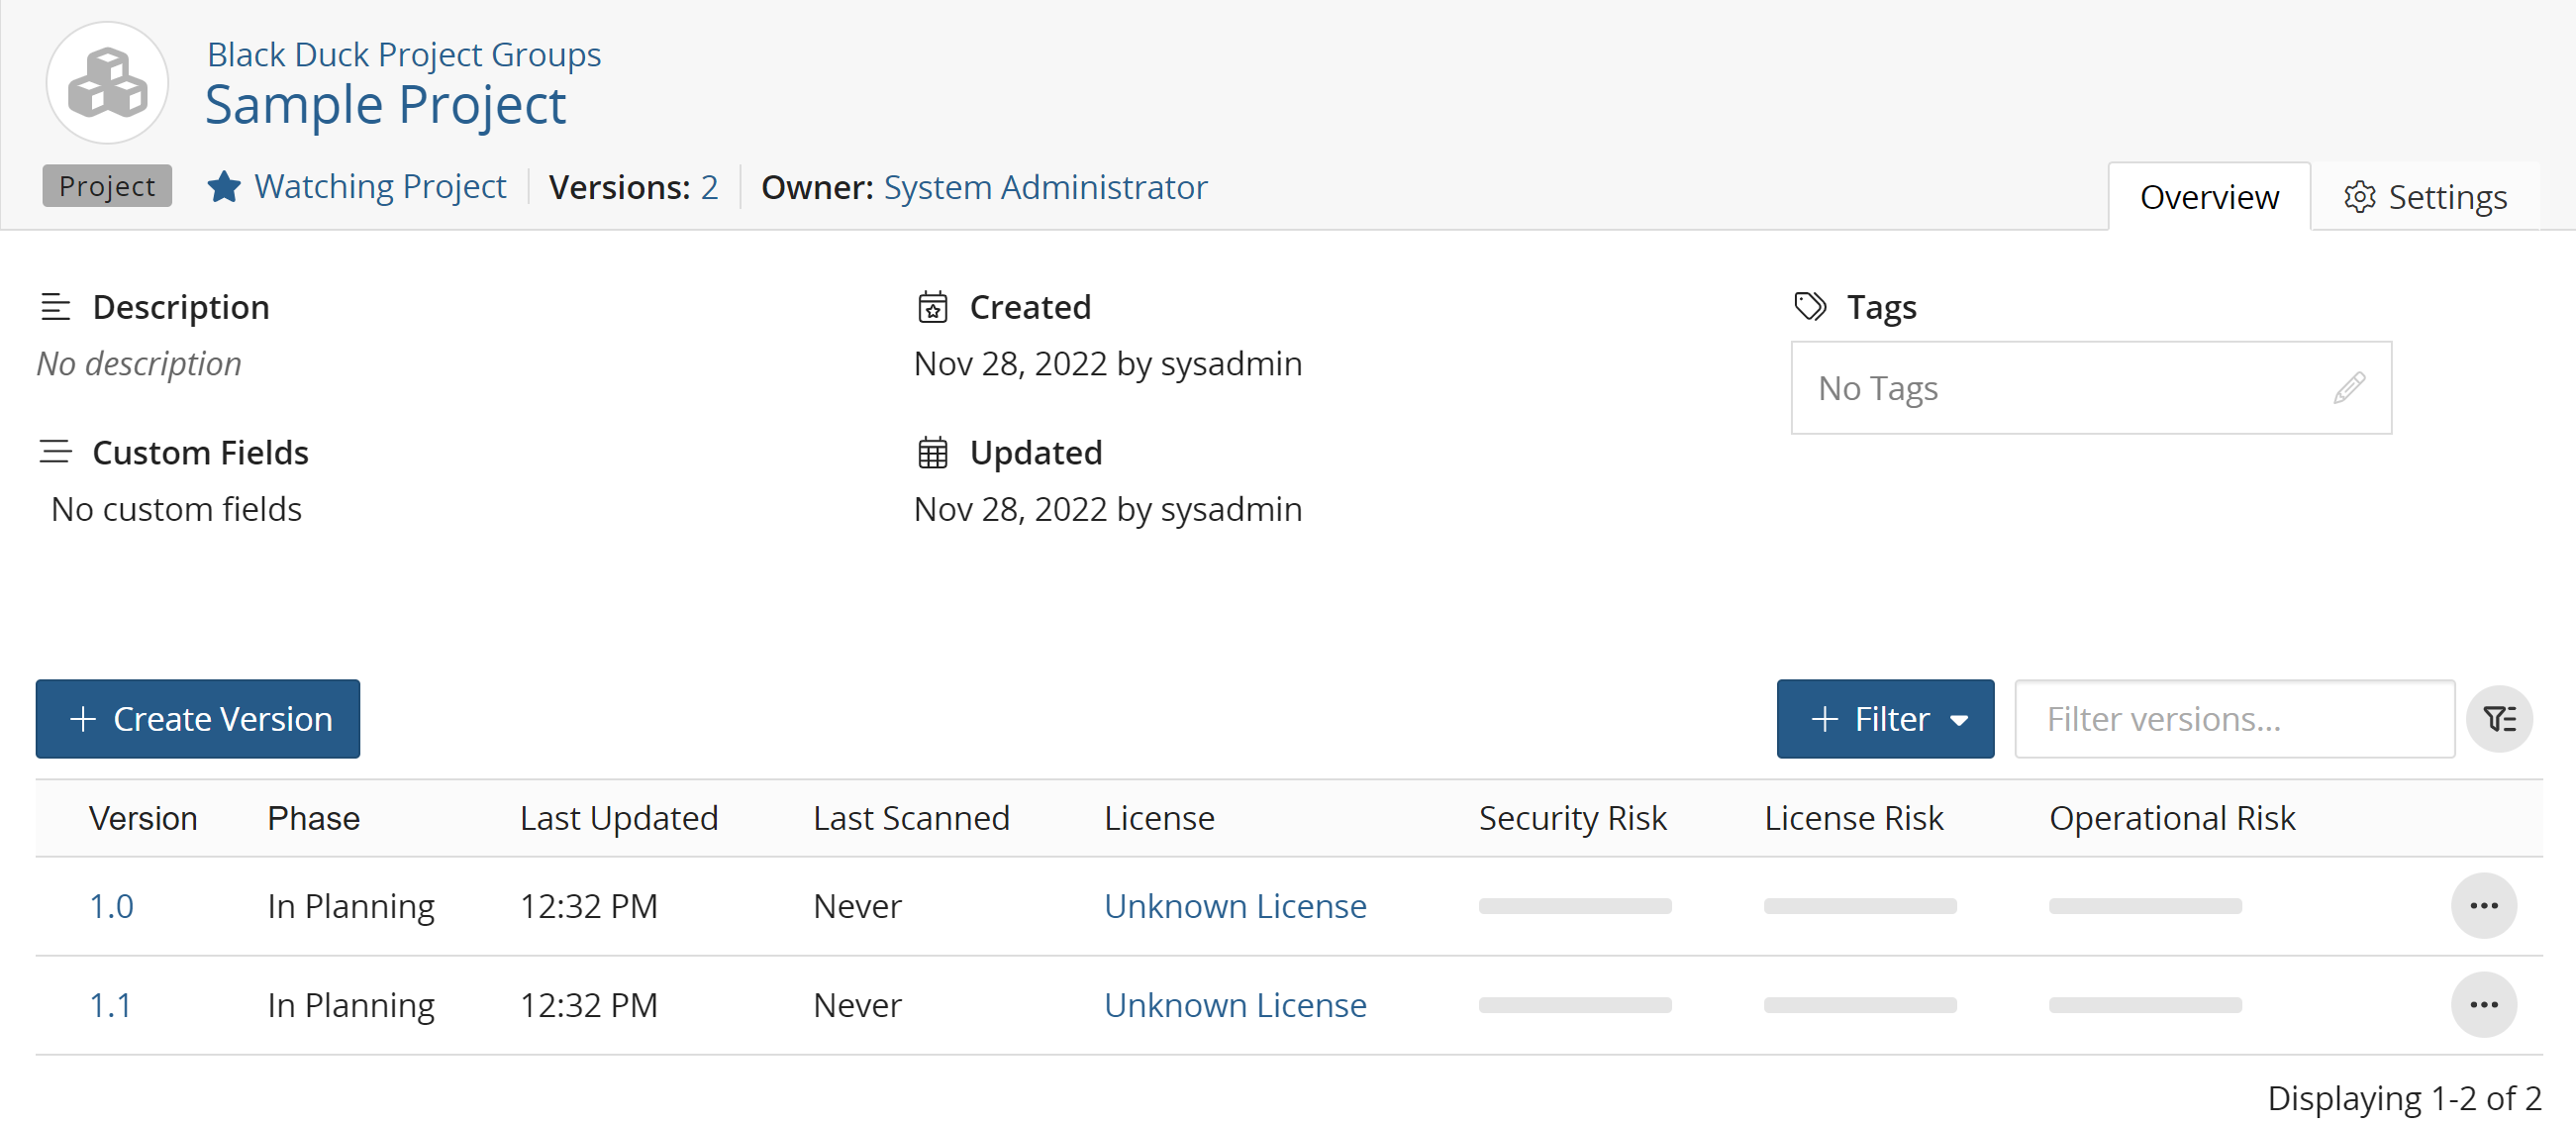Open the Black Duck Project Groups link
Viewport: 2576px width, 1125px height.
click(403, 54)
